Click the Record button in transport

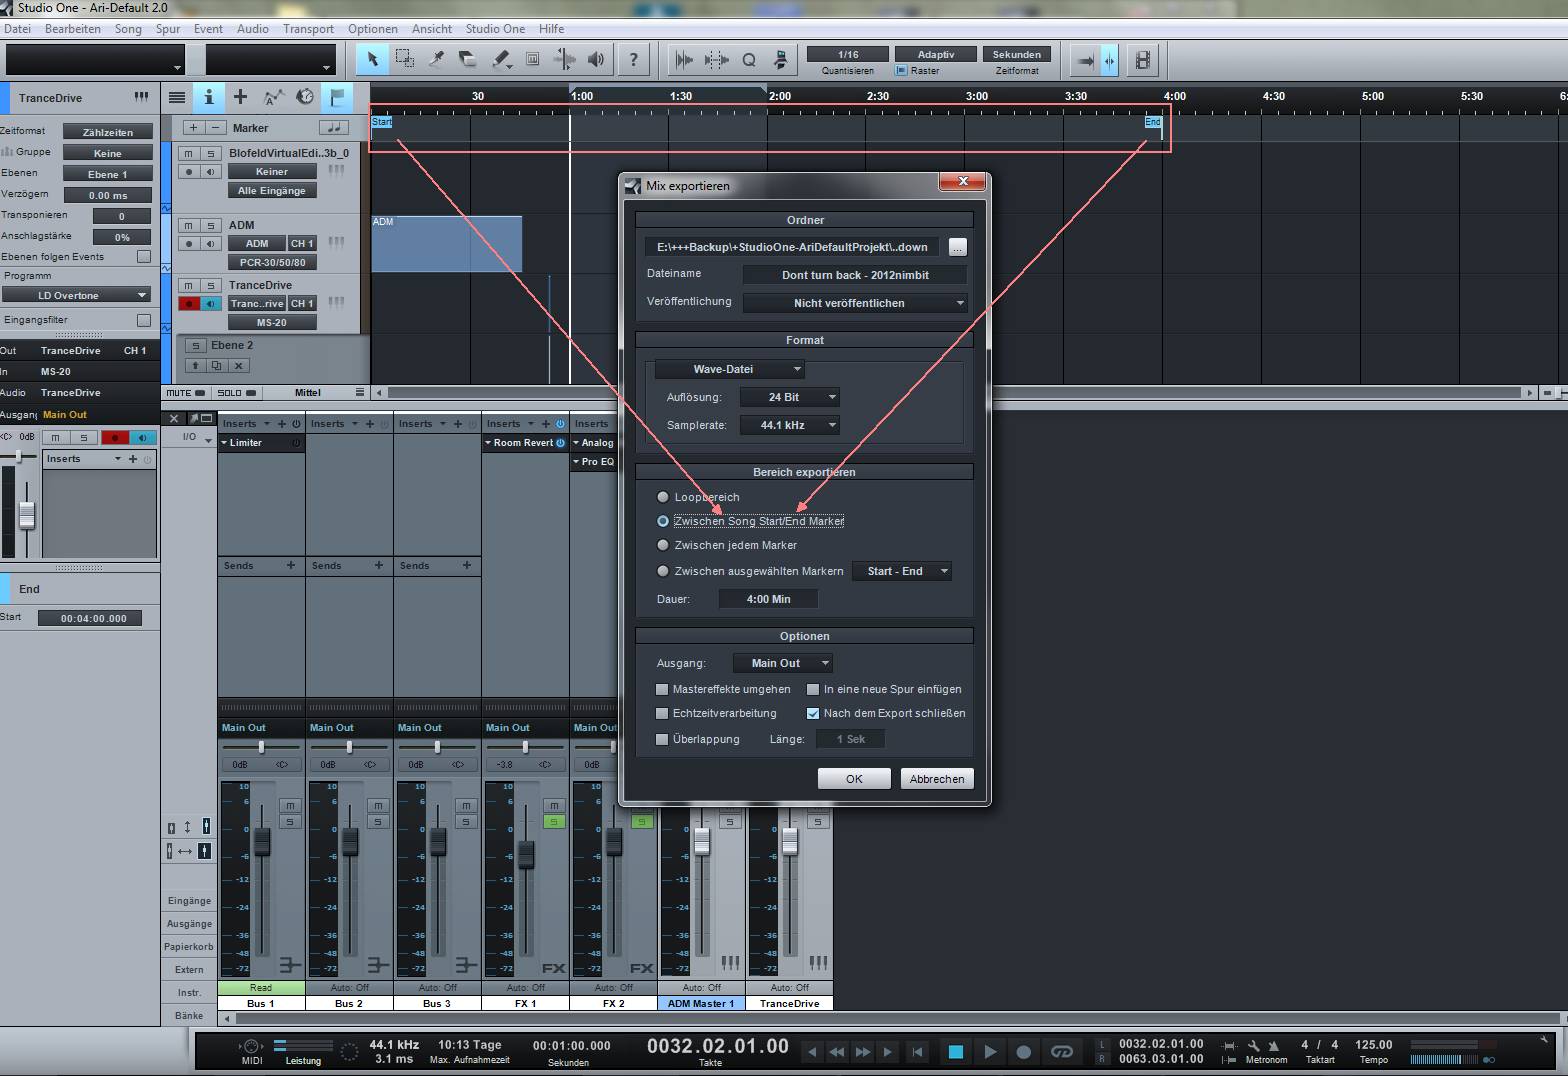pos(1024,1052)
